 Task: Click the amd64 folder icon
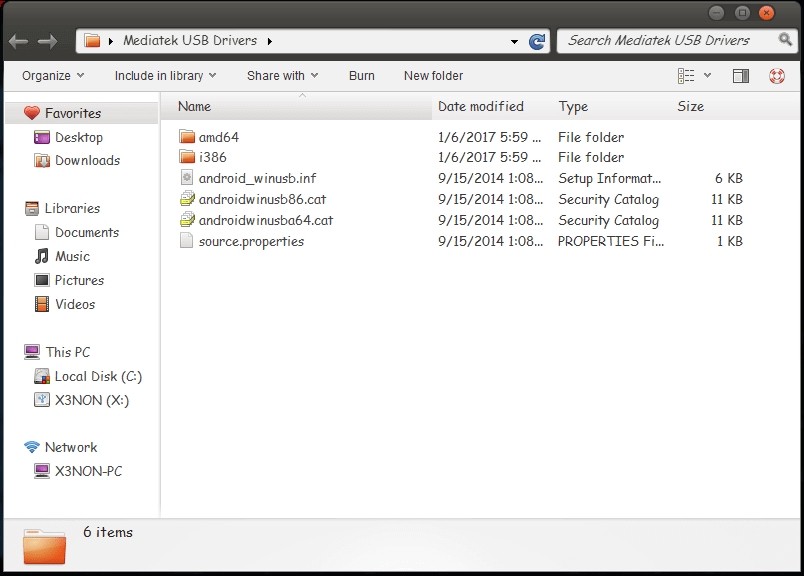point(187,136)
